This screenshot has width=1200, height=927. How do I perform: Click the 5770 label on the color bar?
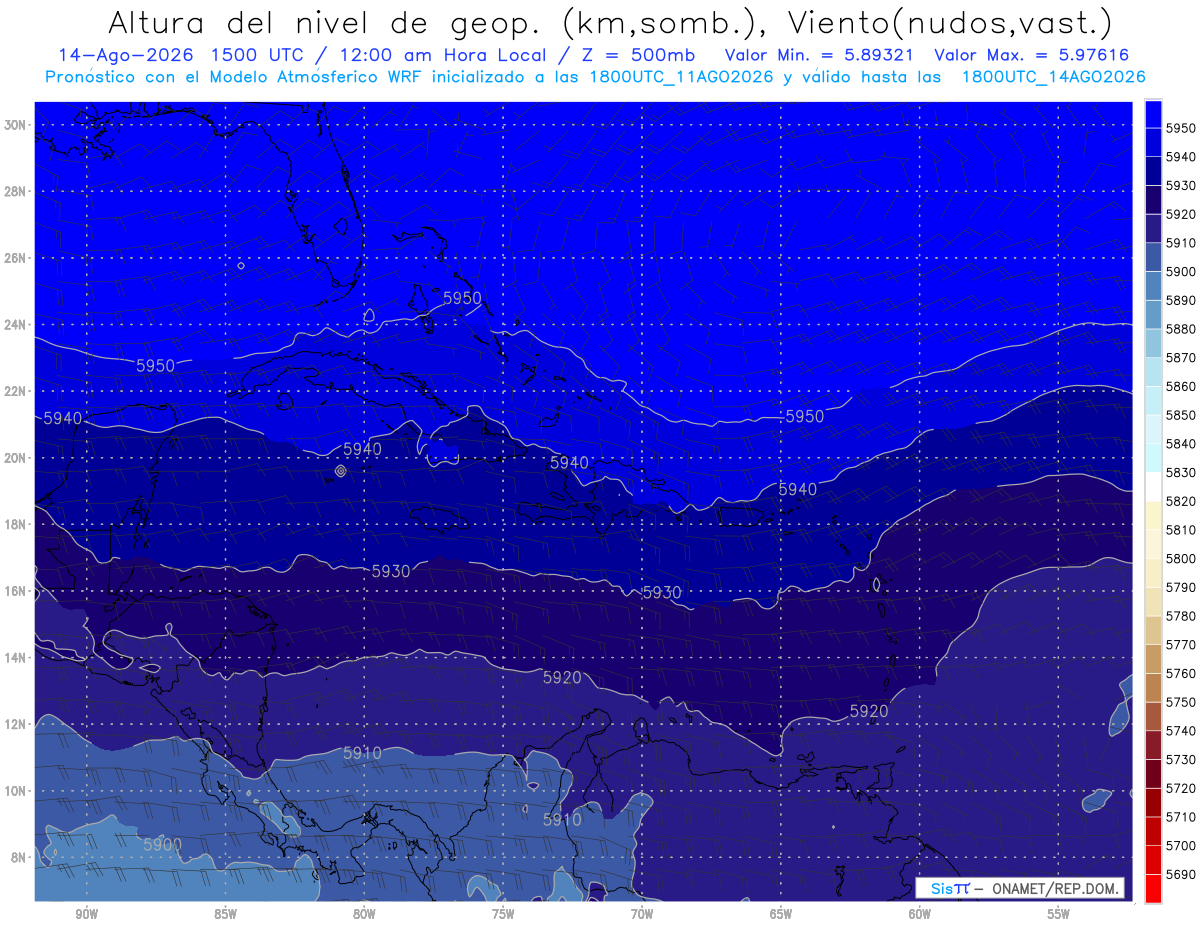pyautogui.click(x=1181, y=644)
